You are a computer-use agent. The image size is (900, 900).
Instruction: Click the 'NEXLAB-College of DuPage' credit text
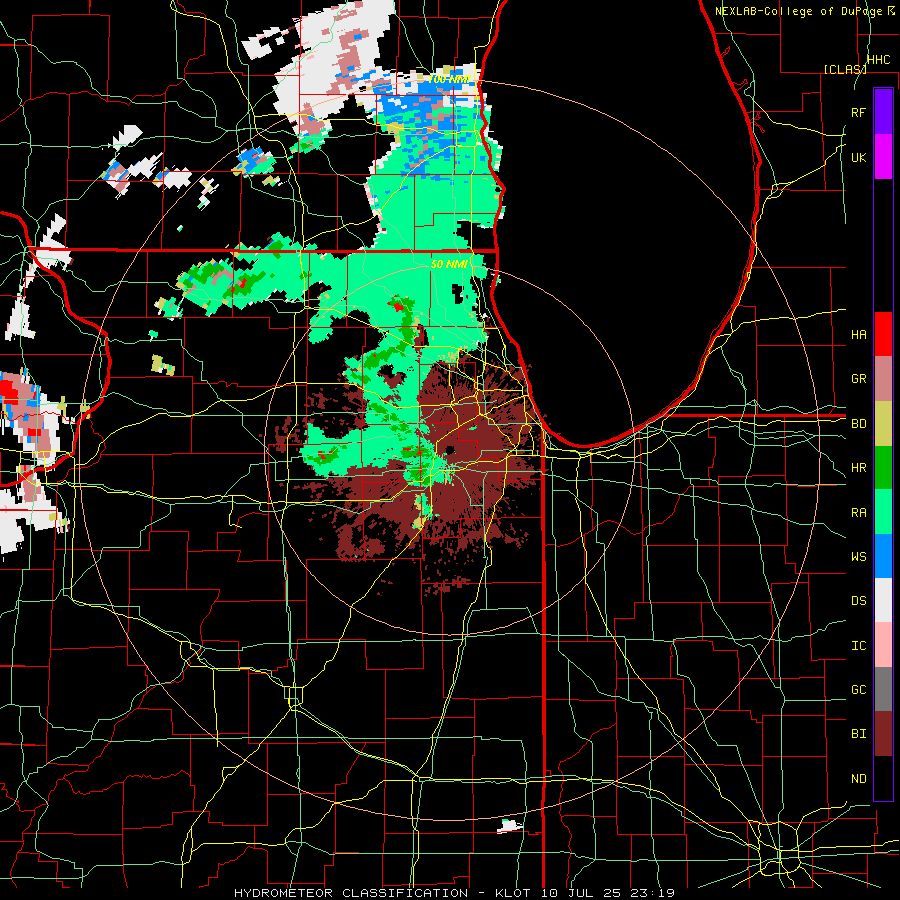(800, 11)
